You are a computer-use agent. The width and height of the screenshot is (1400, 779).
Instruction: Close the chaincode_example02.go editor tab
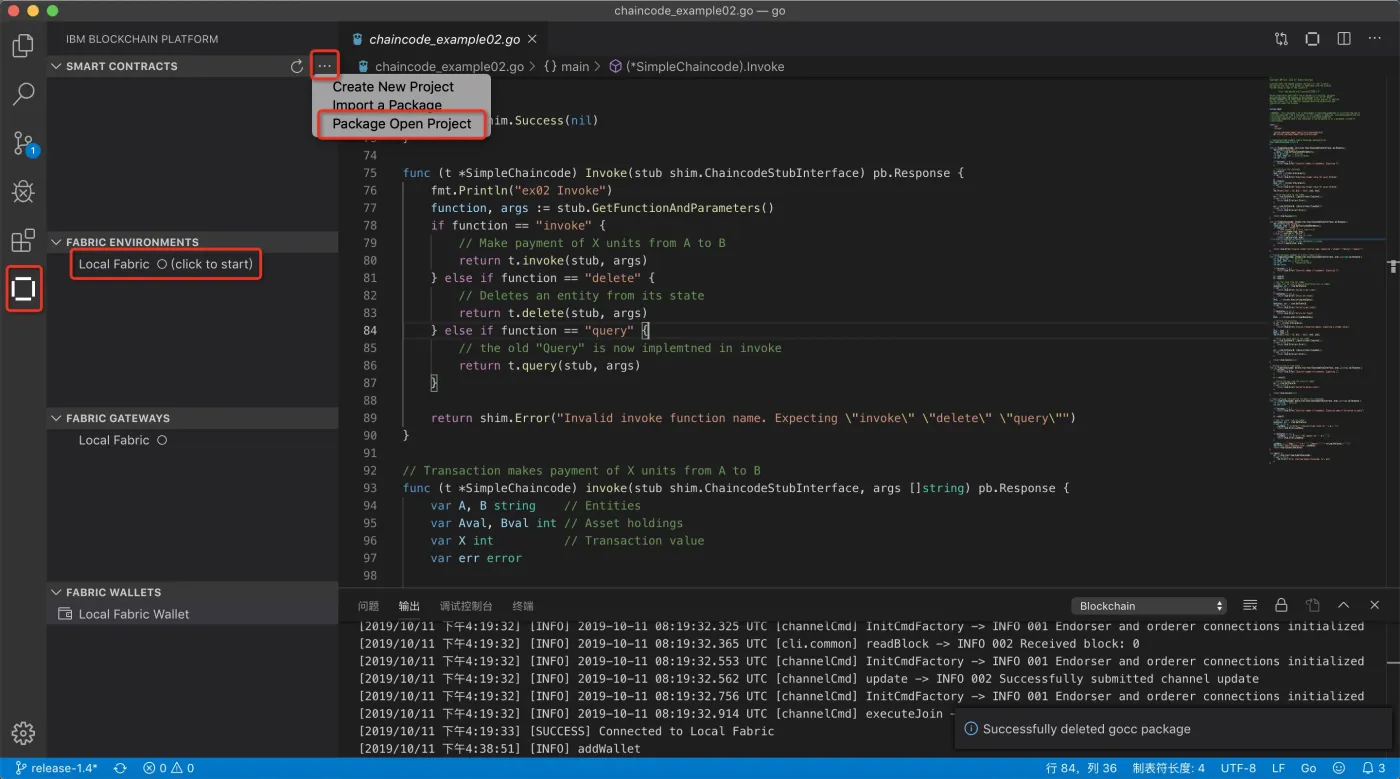pyautogui.click(x=532, y=40)
